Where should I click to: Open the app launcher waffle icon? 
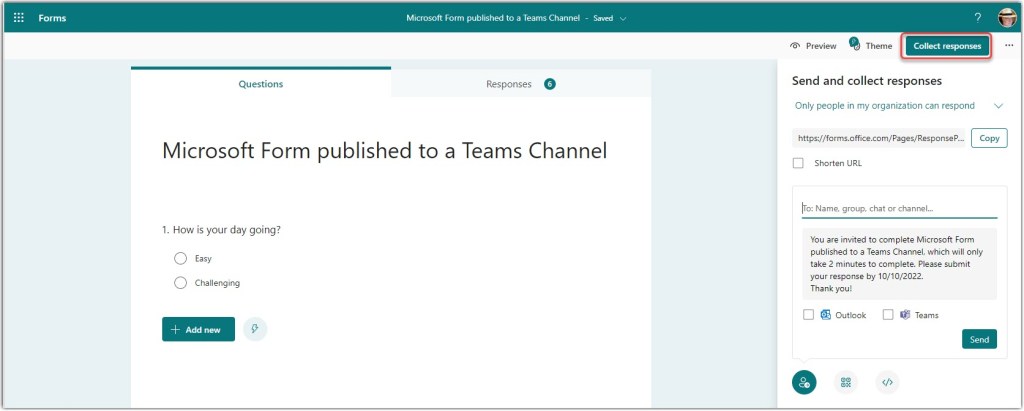pyautogui.click(x=19, y=17)
